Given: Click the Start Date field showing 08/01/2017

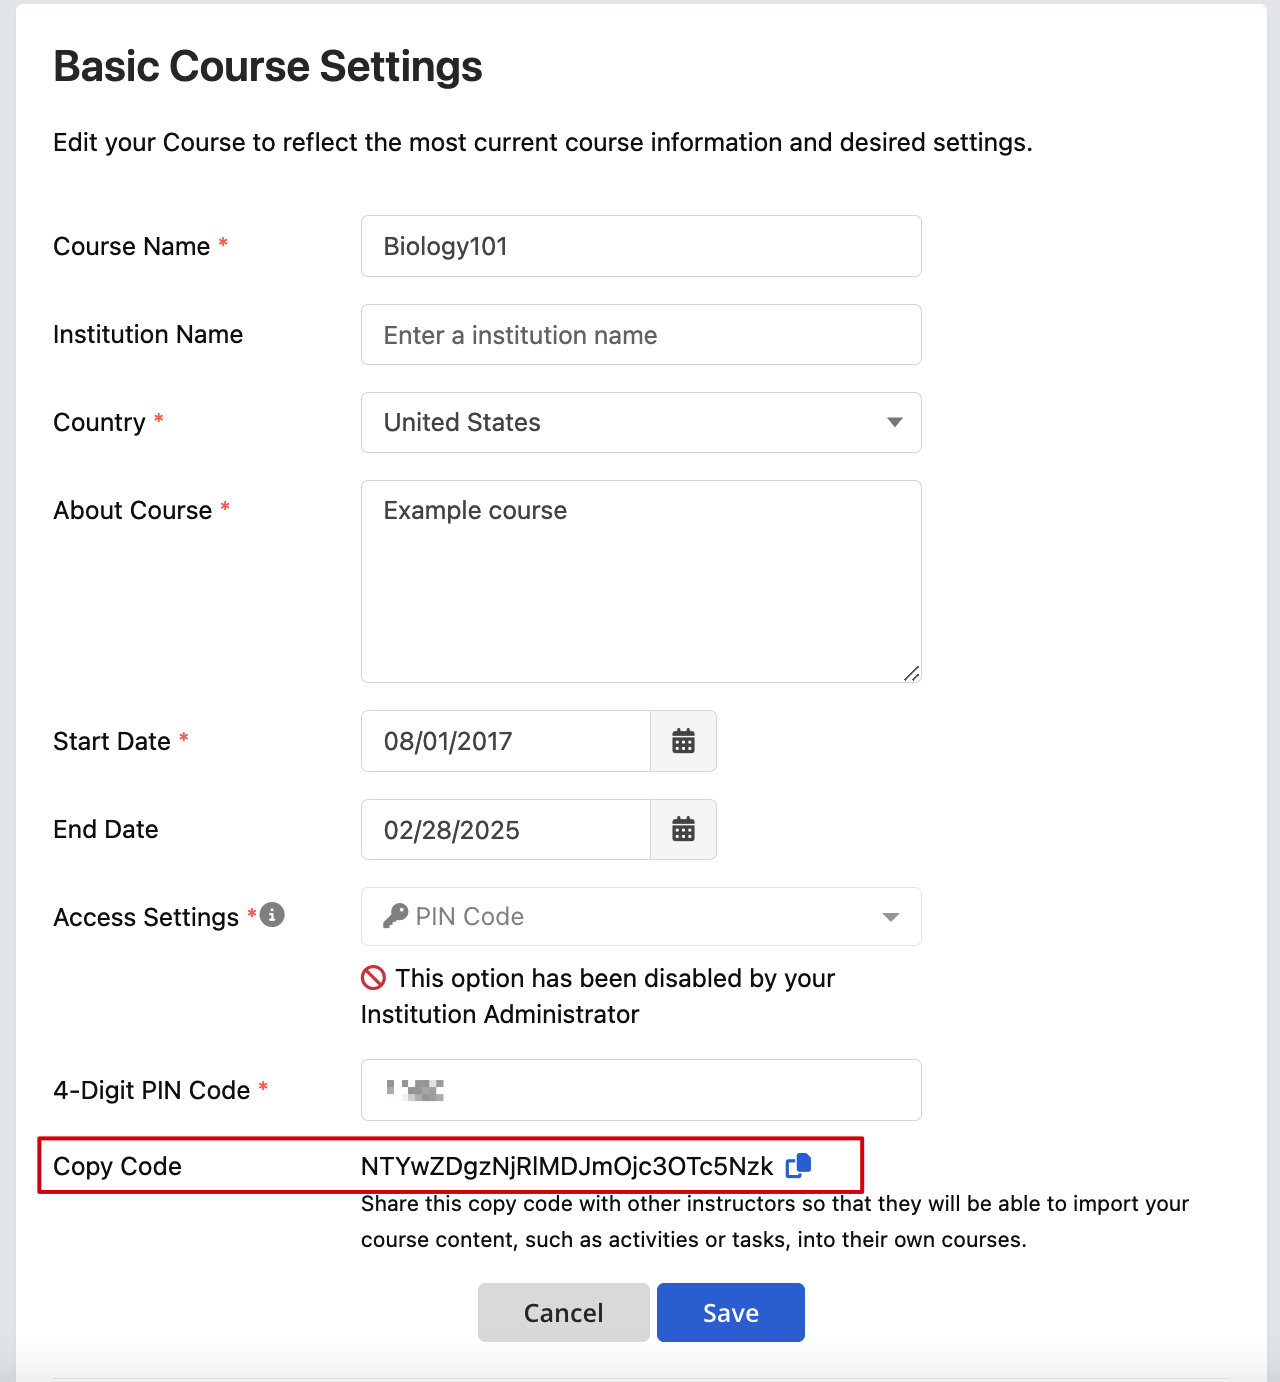Looking at the screenshot, I should [505, 741].
